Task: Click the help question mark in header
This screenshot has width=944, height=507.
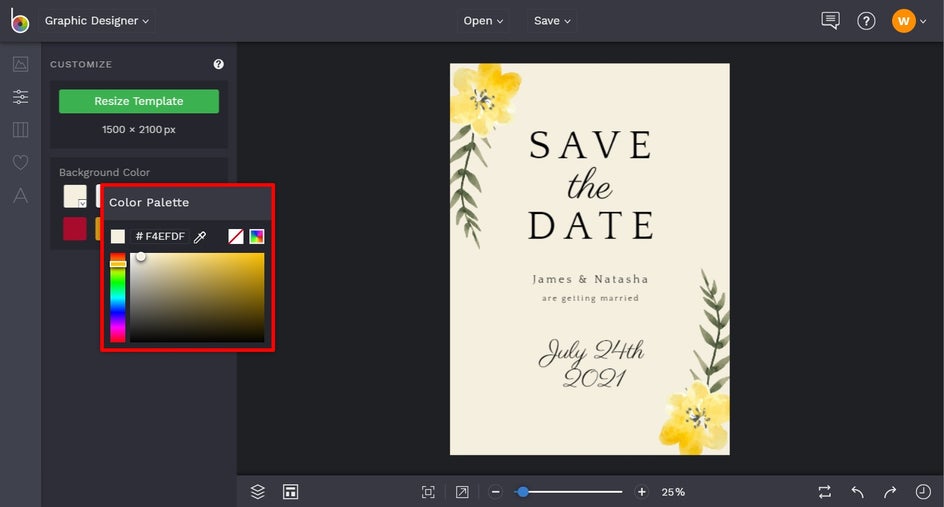Action: (x=866, y=21)
